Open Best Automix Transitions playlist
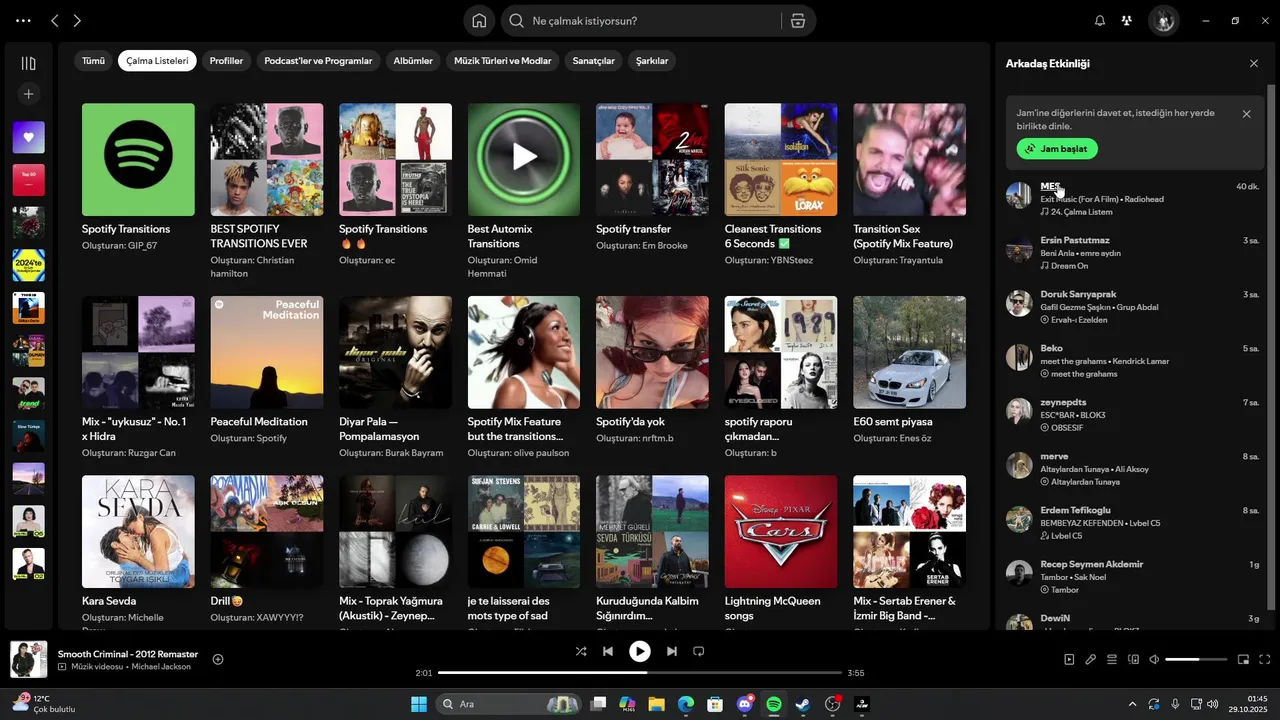Image resolution: width=1280 pixels, height=720 pixels. [524, 160]
